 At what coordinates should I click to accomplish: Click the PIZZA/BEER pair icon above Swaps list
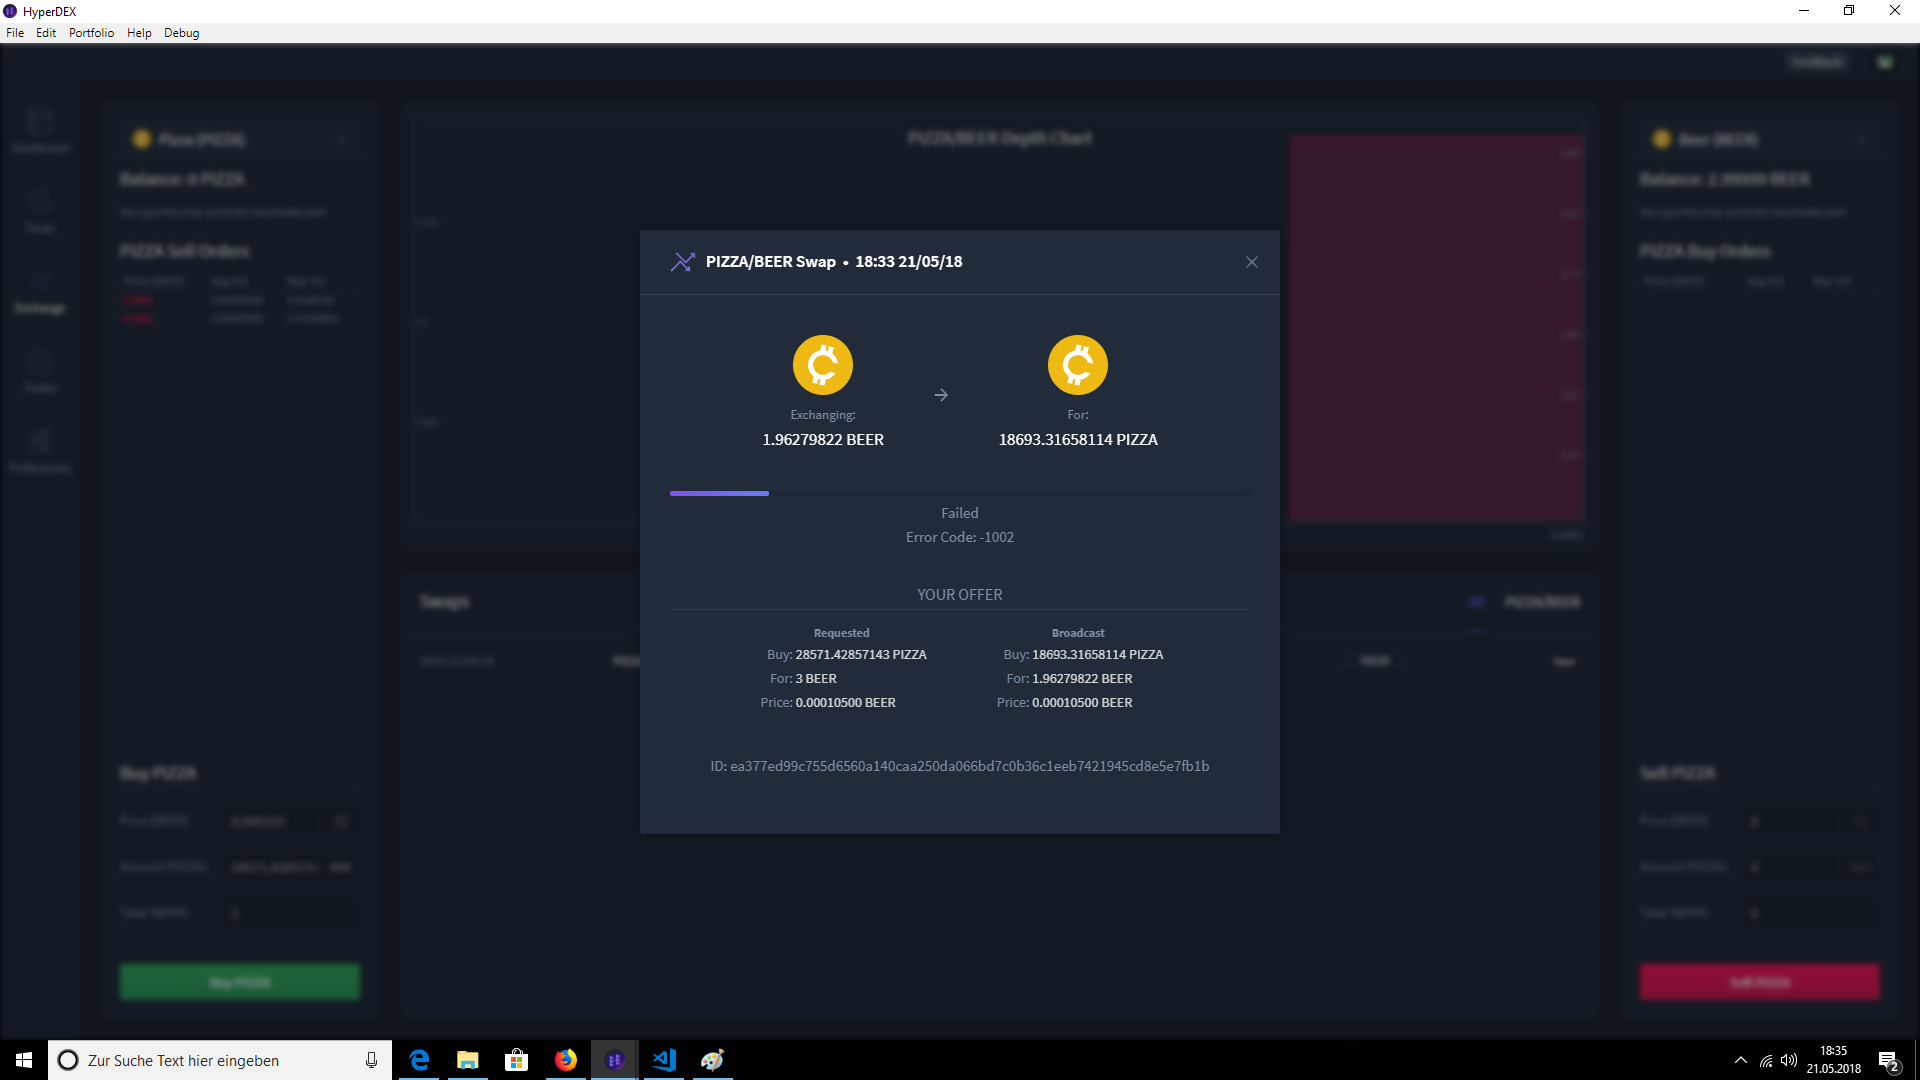pos(1478,601)
